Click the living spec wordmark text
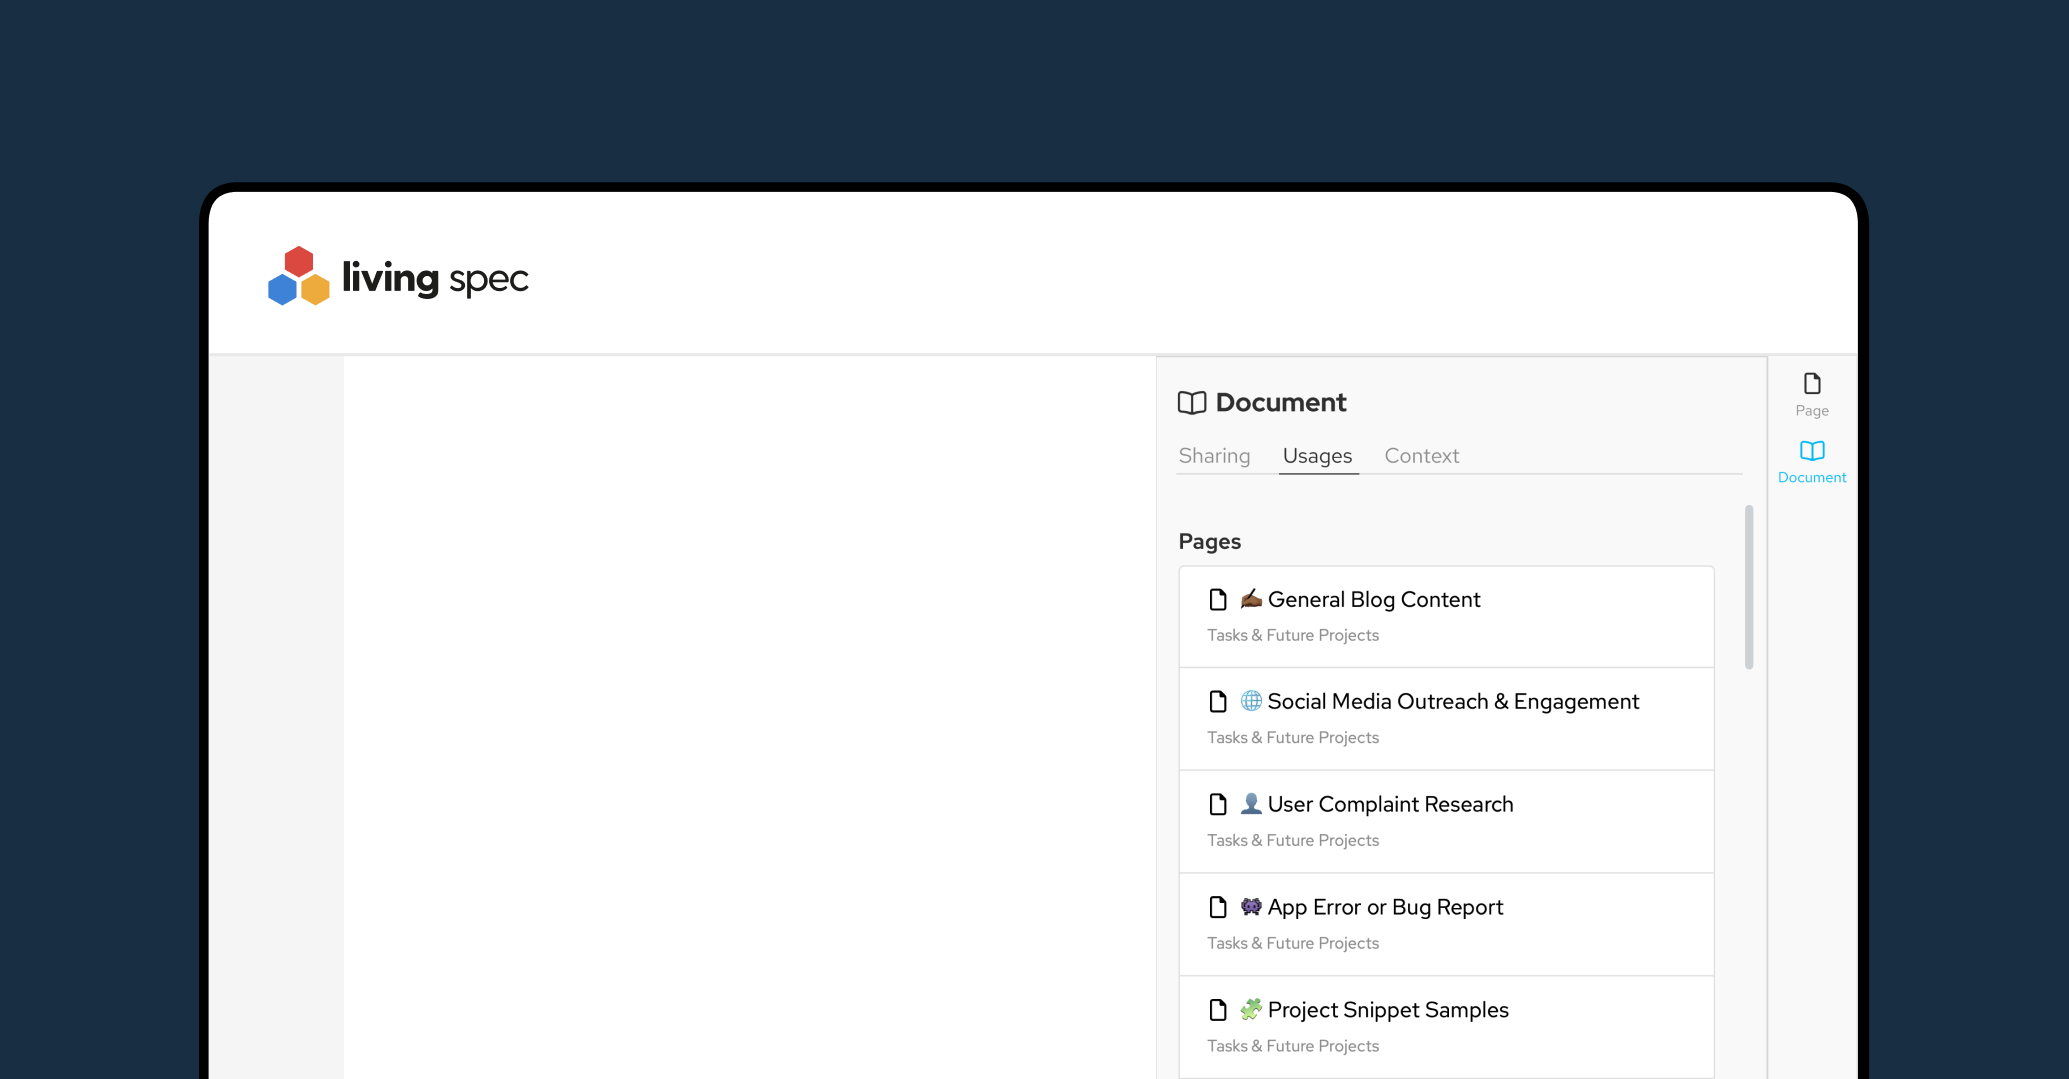The image size is (2069, 1079). 435,279
